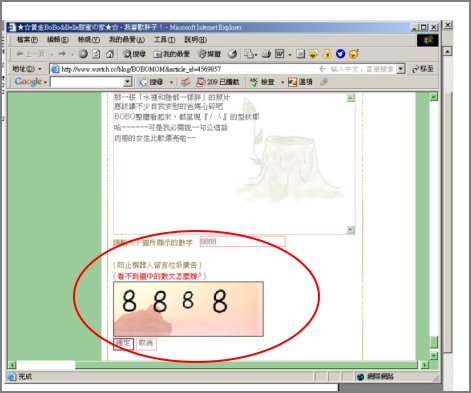Open the File (檔案) menu
The image size is (471, 393).
coord(27,40)
